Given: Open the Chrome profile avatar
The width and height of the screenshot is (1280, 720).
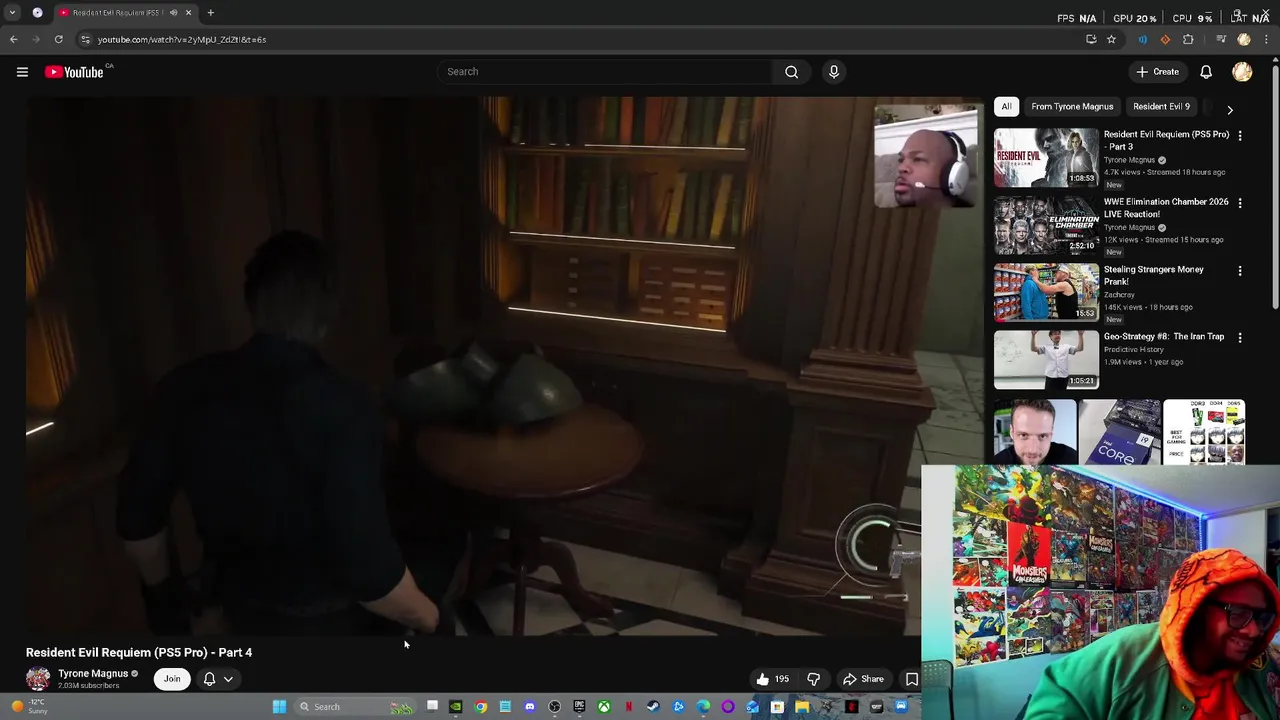Looking at the screenshot, I should pos(1244,39).
